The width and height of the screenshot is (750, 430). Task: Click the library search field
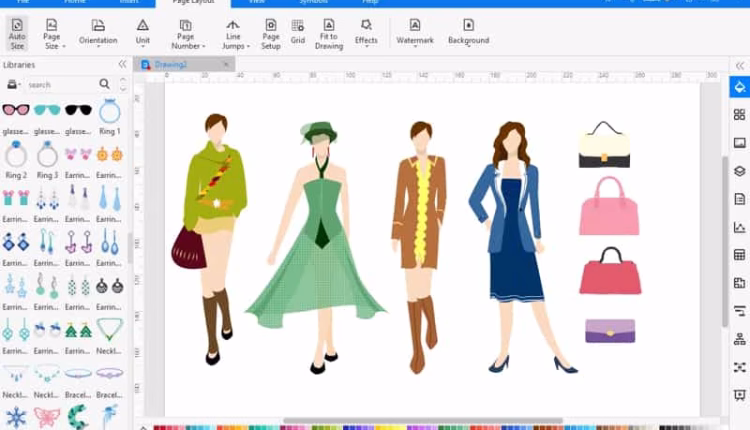(x=61, y=85)
